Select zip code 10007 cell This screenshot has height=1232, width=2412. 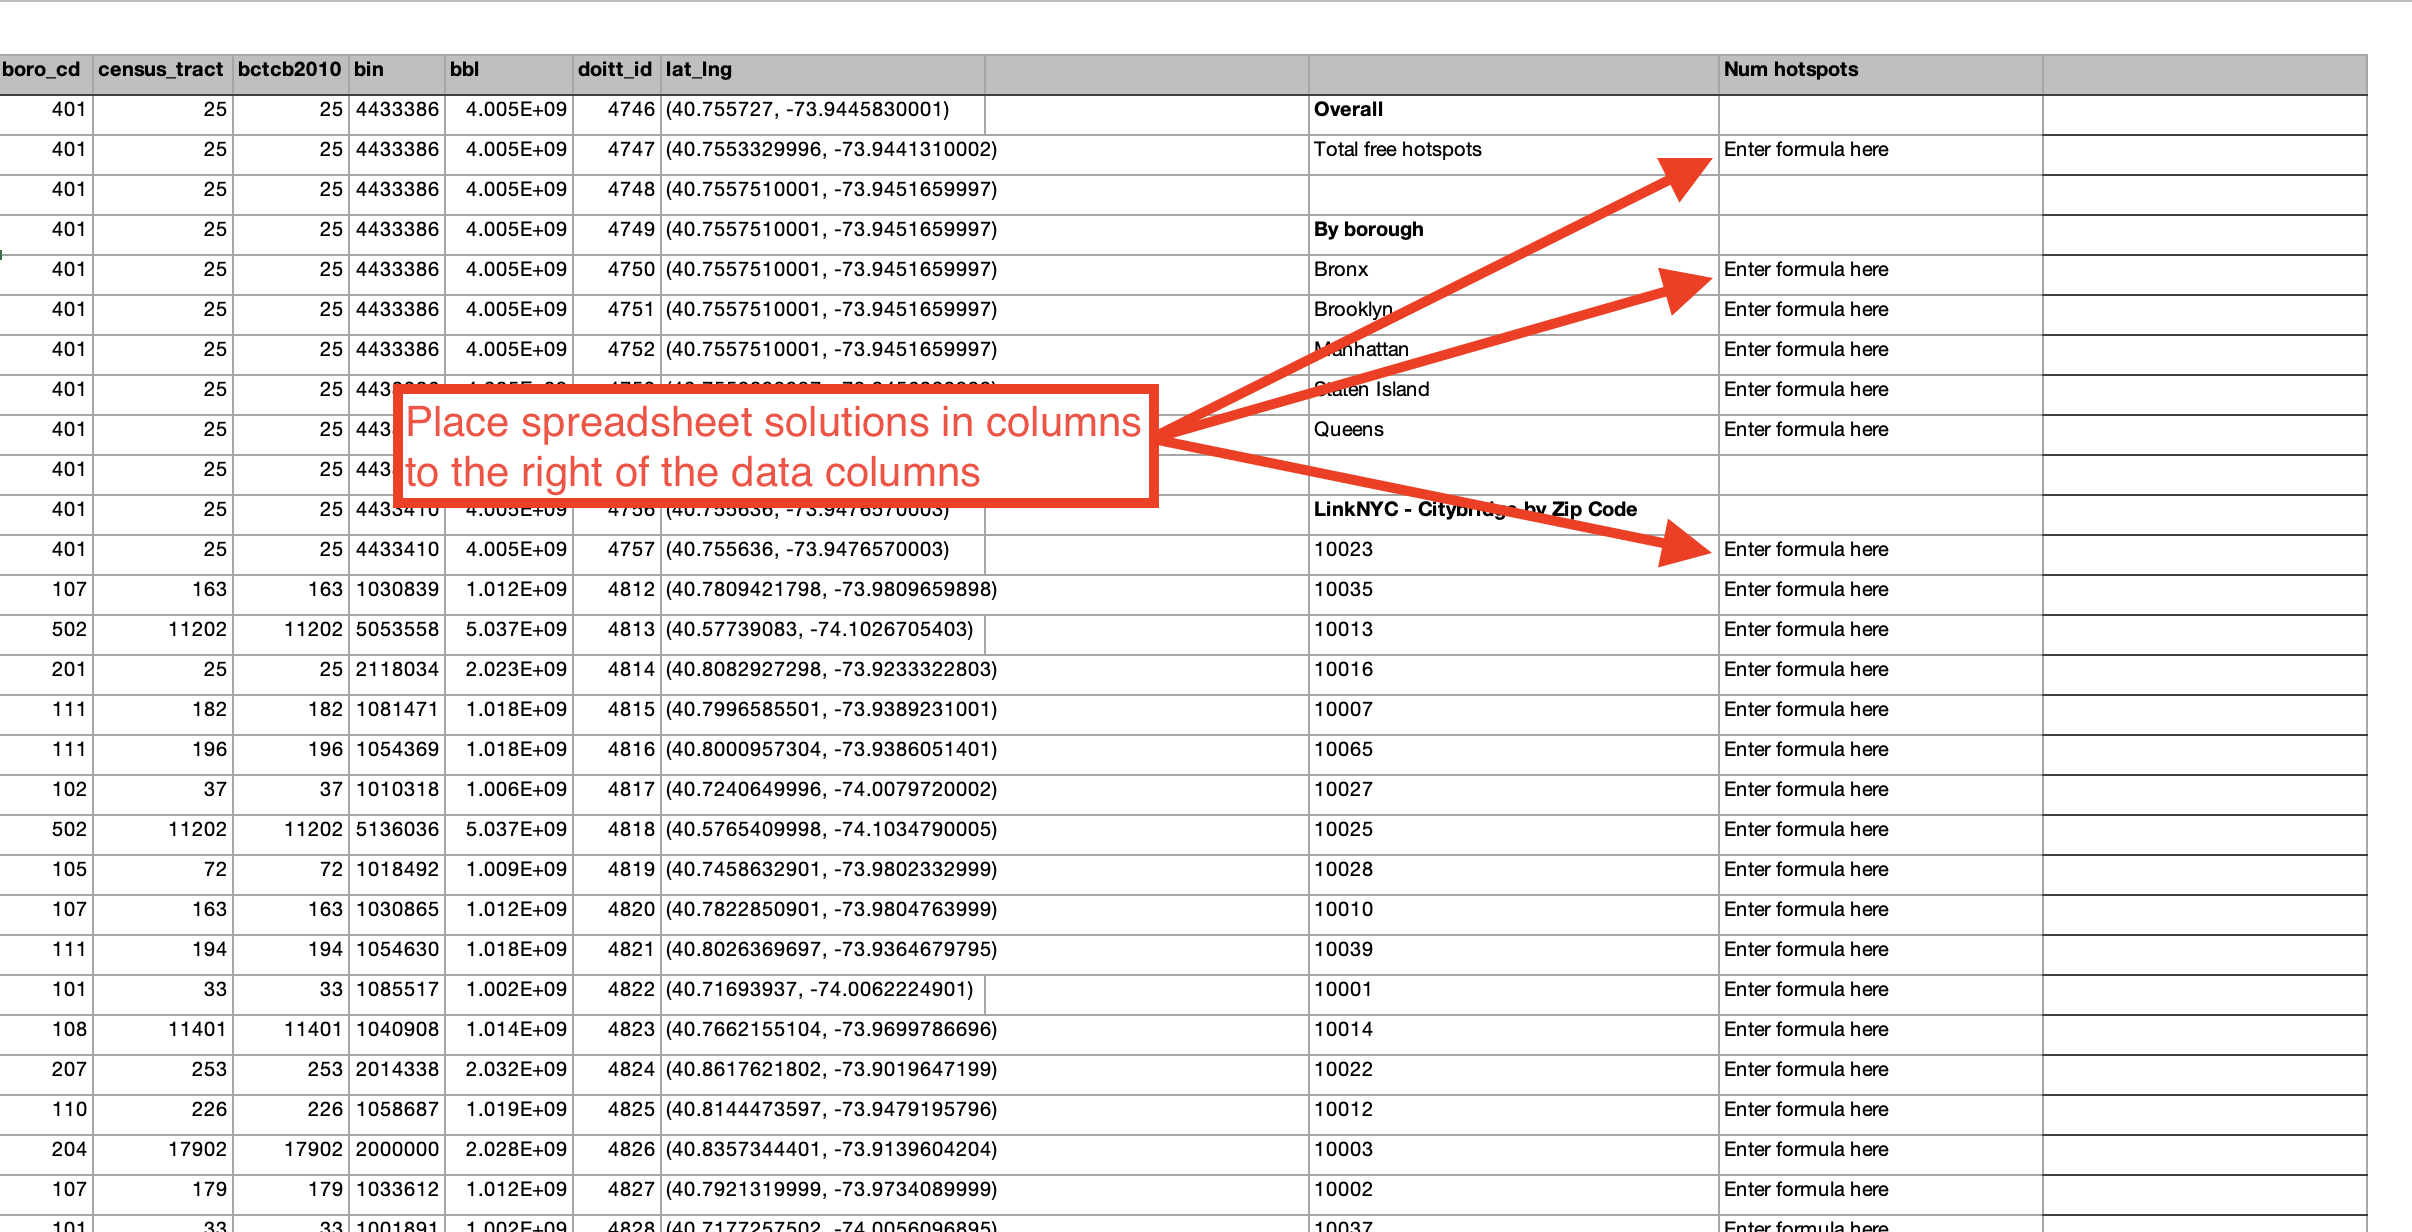(x=1514, y=715)
